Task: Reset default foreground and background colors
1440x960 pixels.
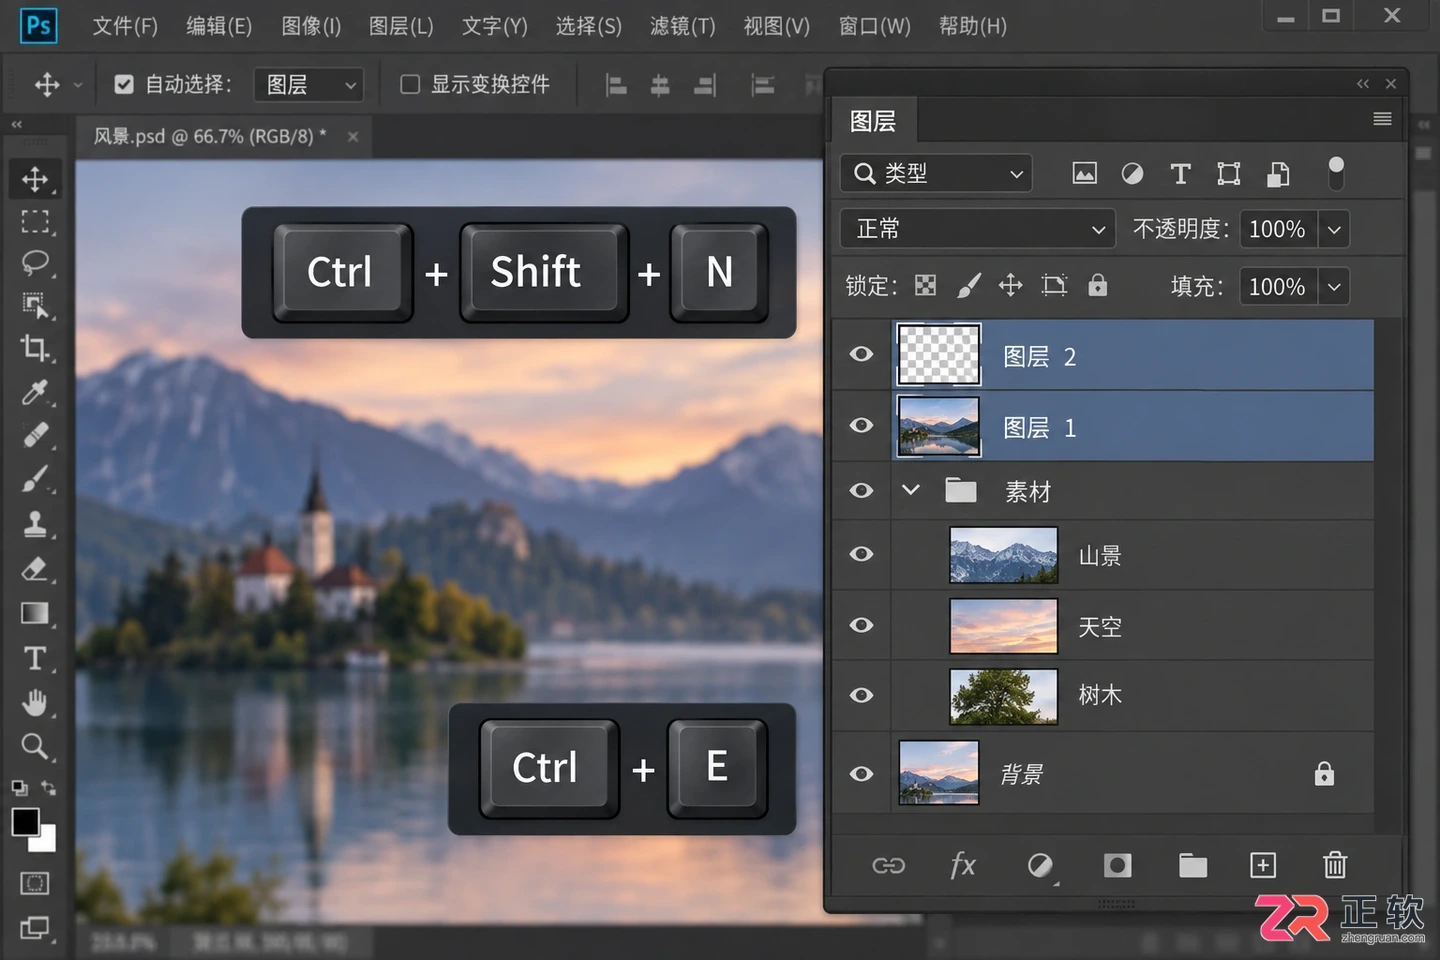Action: coord(19,788)
